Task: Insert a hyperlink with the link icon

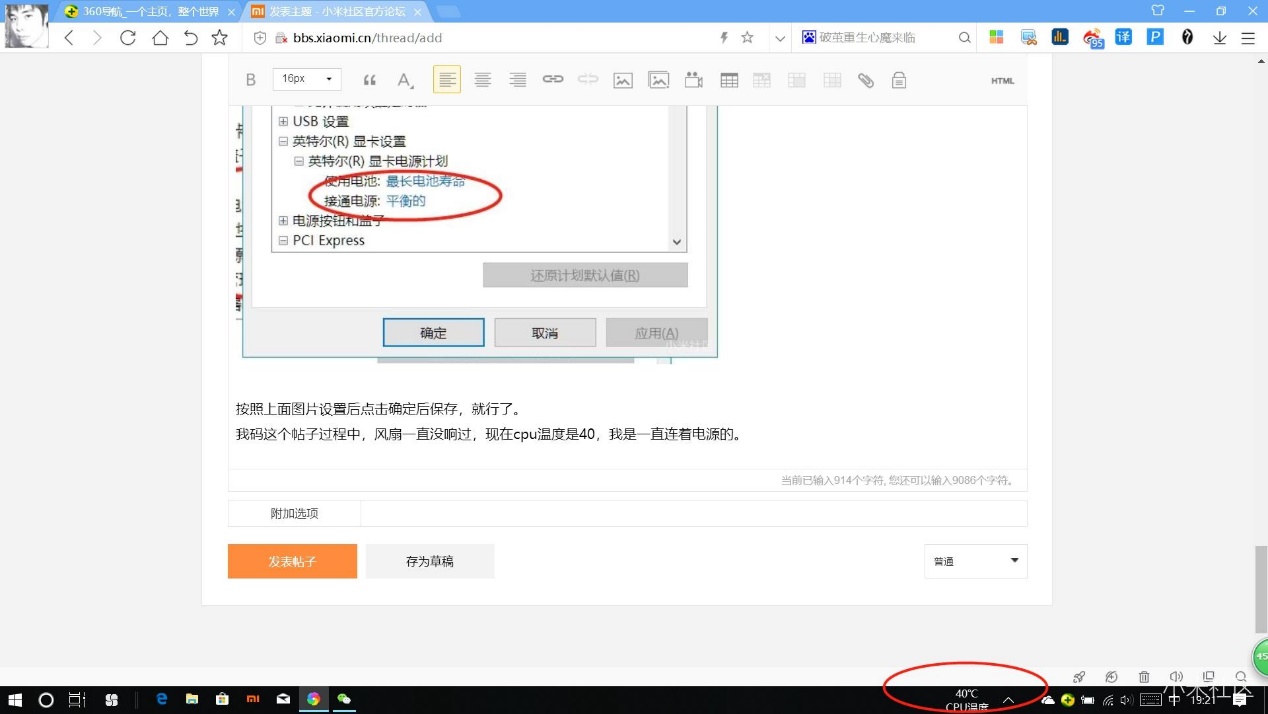Action: click(553, 80)
